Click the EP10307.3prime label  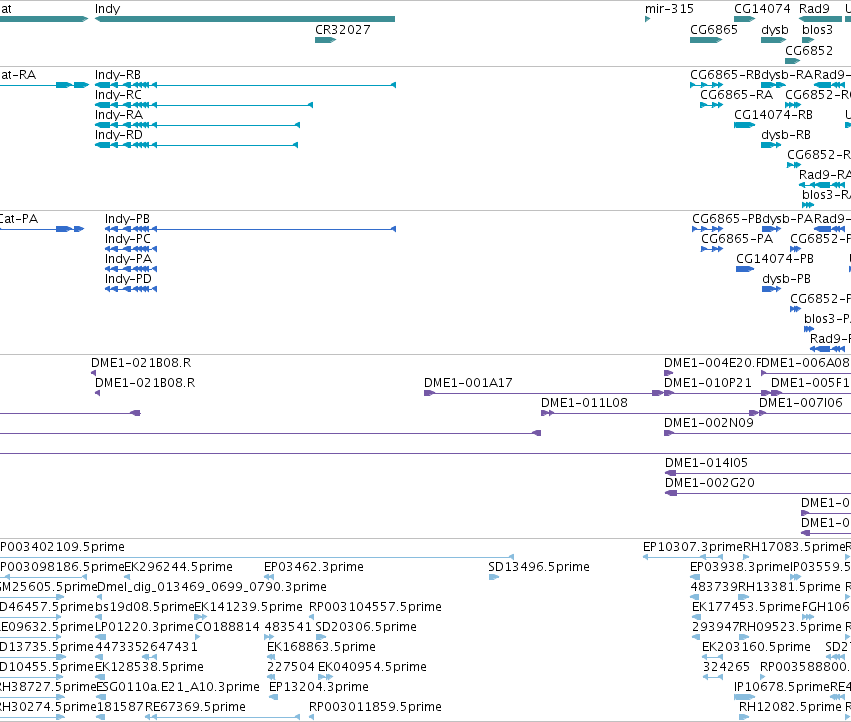(x=693, y=547)
